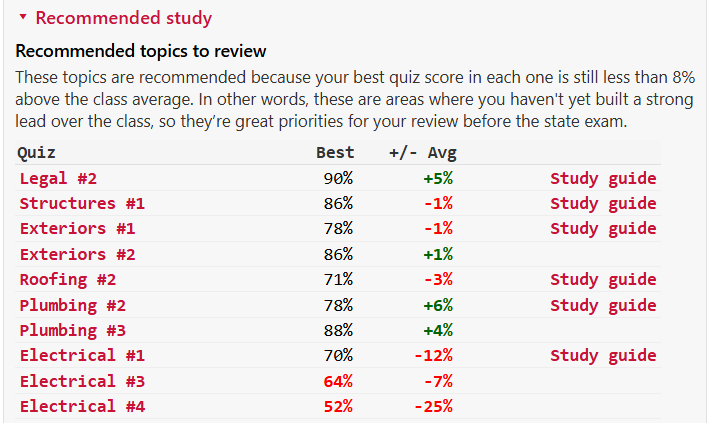Select the Electrical #3 quiz link
Screen dimensions: 712x423
(82, 381)
